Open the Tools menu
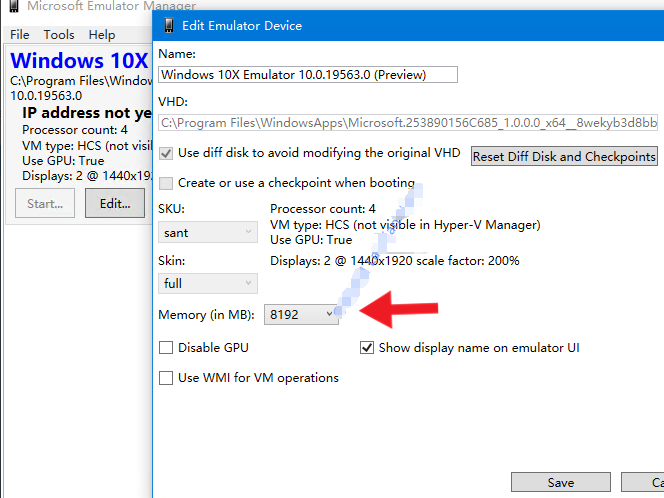Image resolution: width=664 pixels, height=498 pixels. click(x=59, y=35)
